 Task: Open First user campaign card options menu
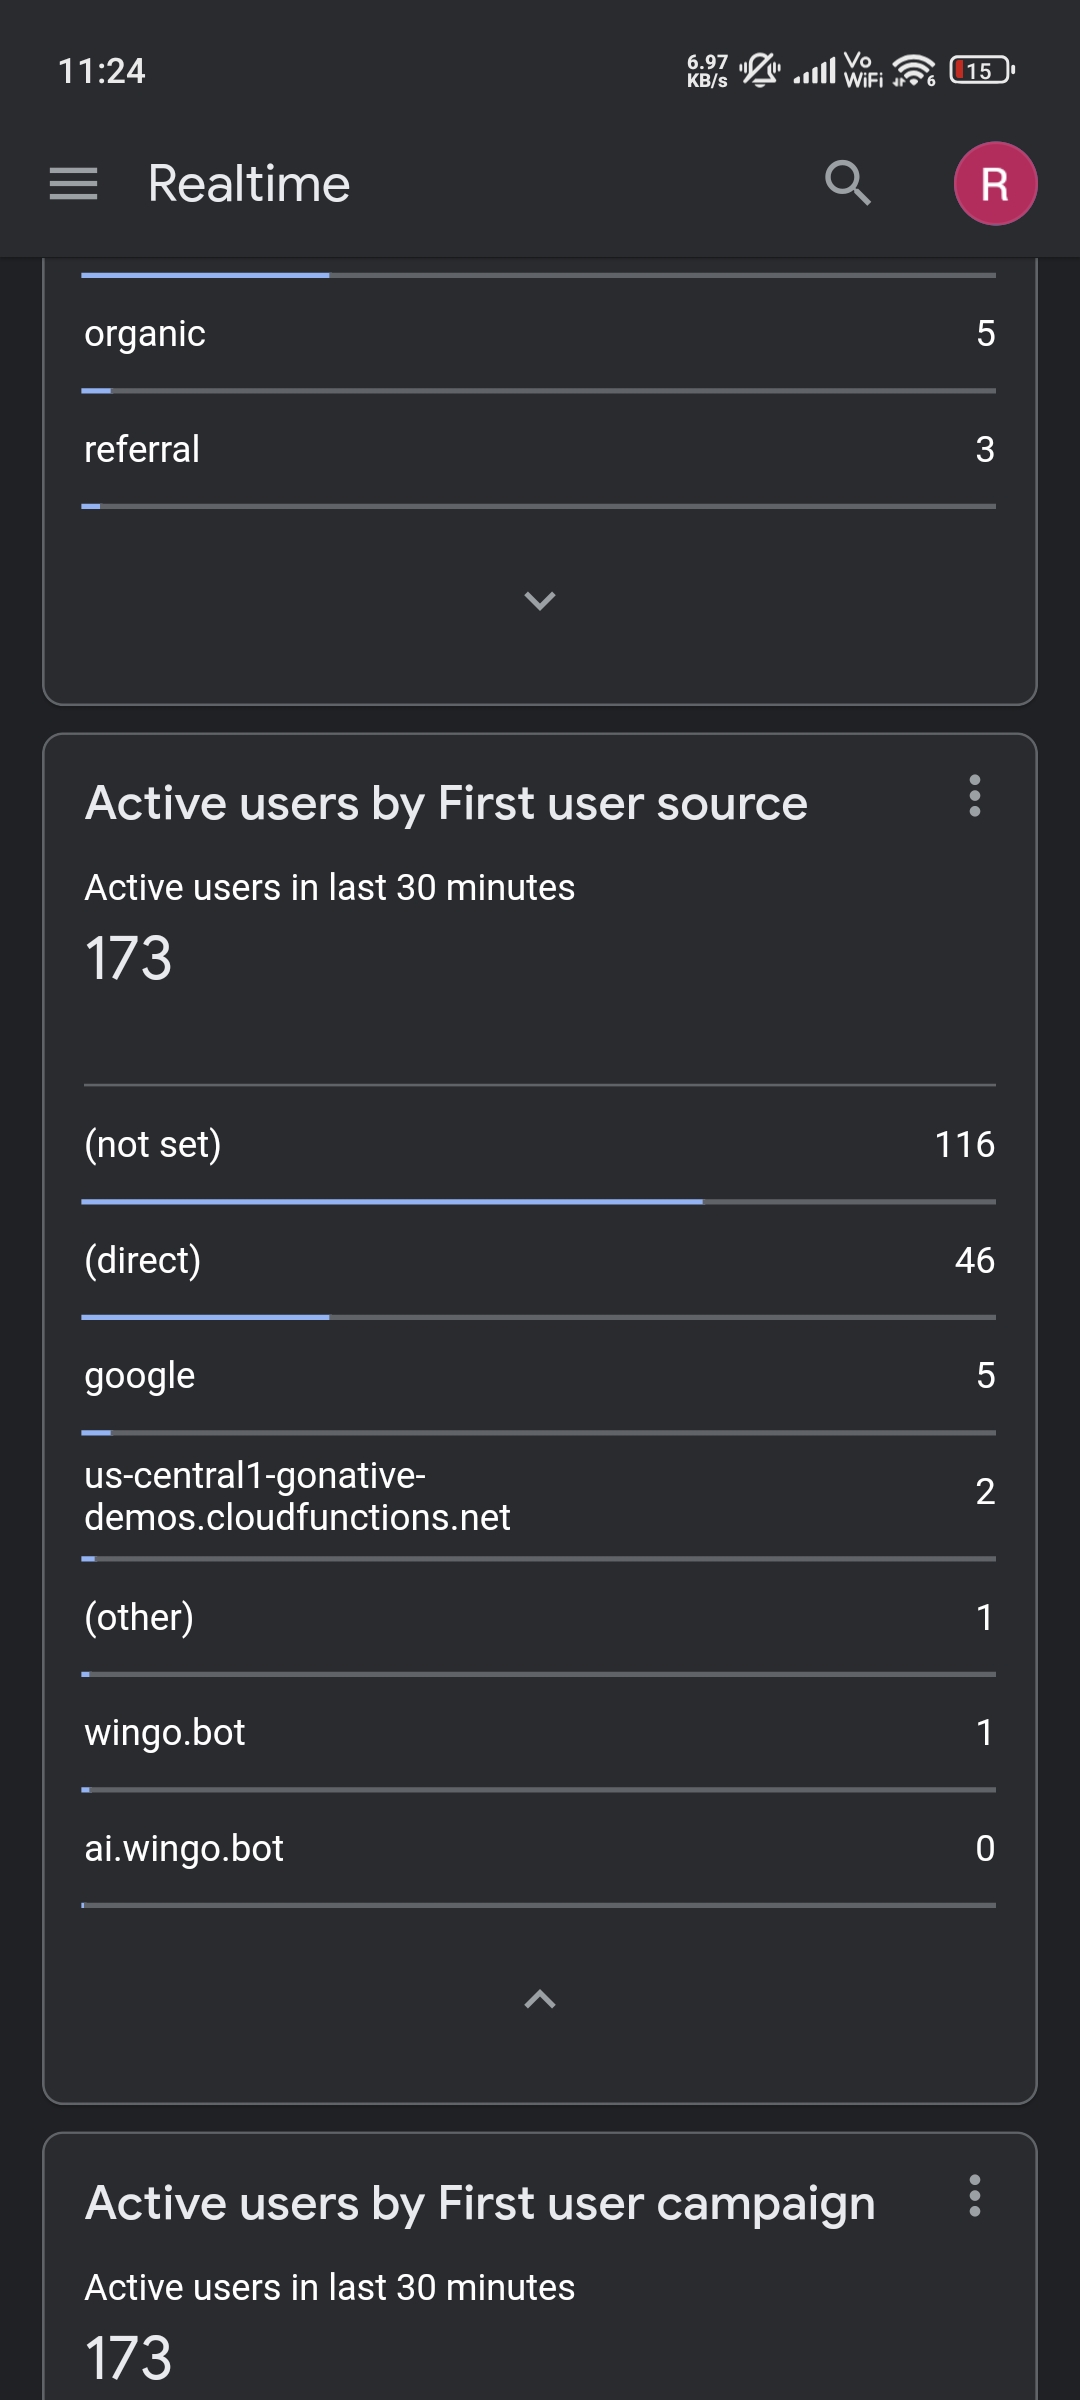975,2196
